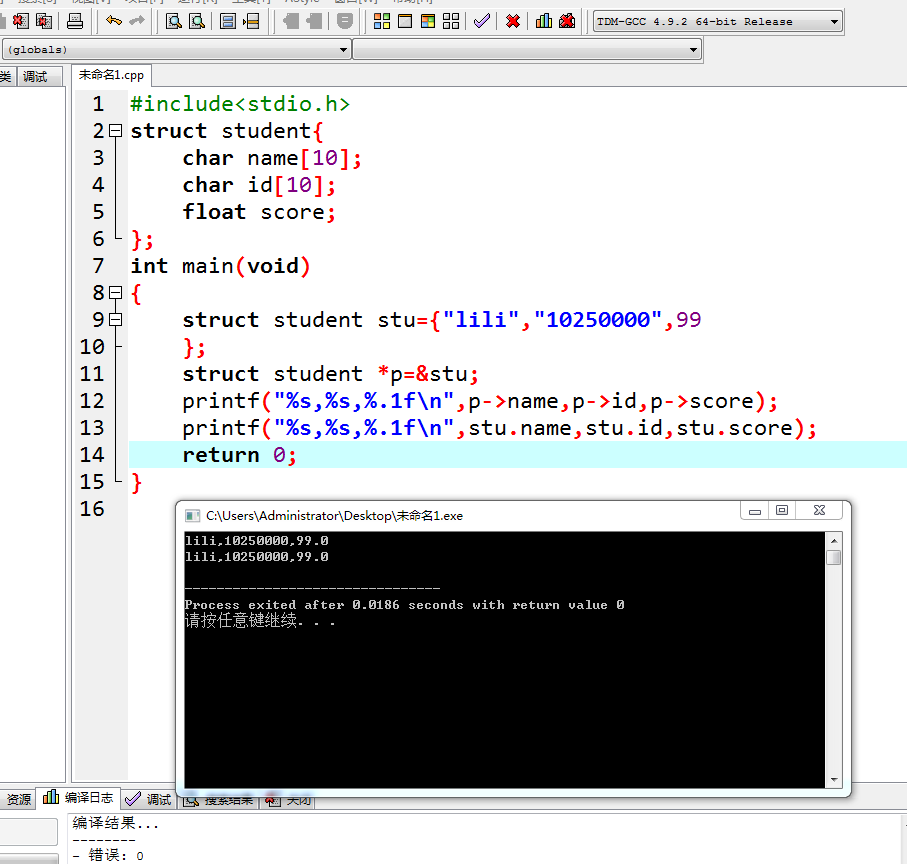Open the Find search icon
Viewport: 907px width, 864px height.
tap(174, 21)
